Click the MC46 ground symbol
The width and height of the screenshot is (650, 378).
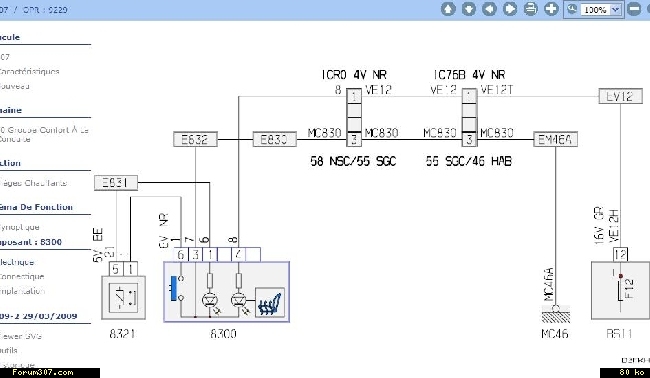pos(555,315)
